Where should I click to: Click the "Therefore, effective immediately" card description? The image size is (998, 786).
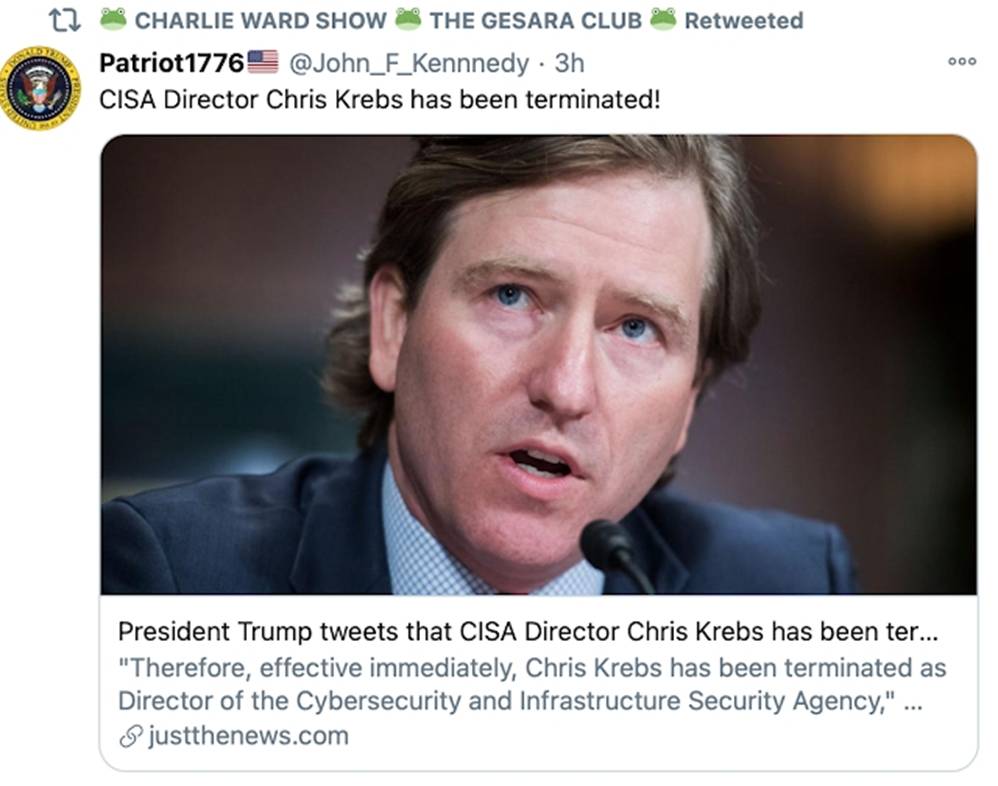click(x=530, y=684)
